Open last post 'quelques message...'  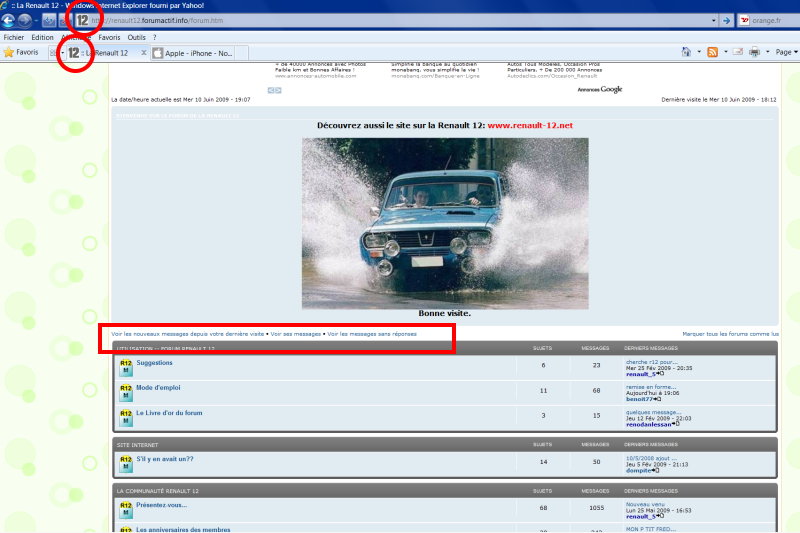(653, 412)
